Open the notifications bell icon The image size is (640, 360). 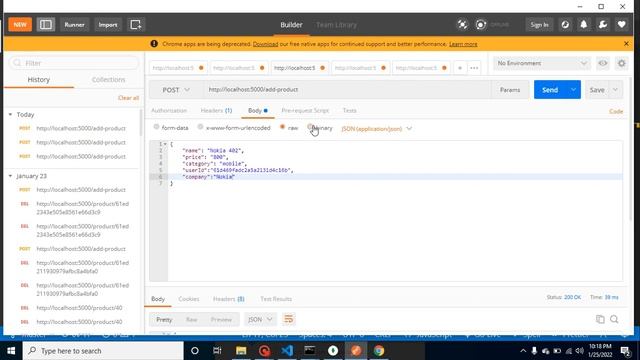(584, 24)
